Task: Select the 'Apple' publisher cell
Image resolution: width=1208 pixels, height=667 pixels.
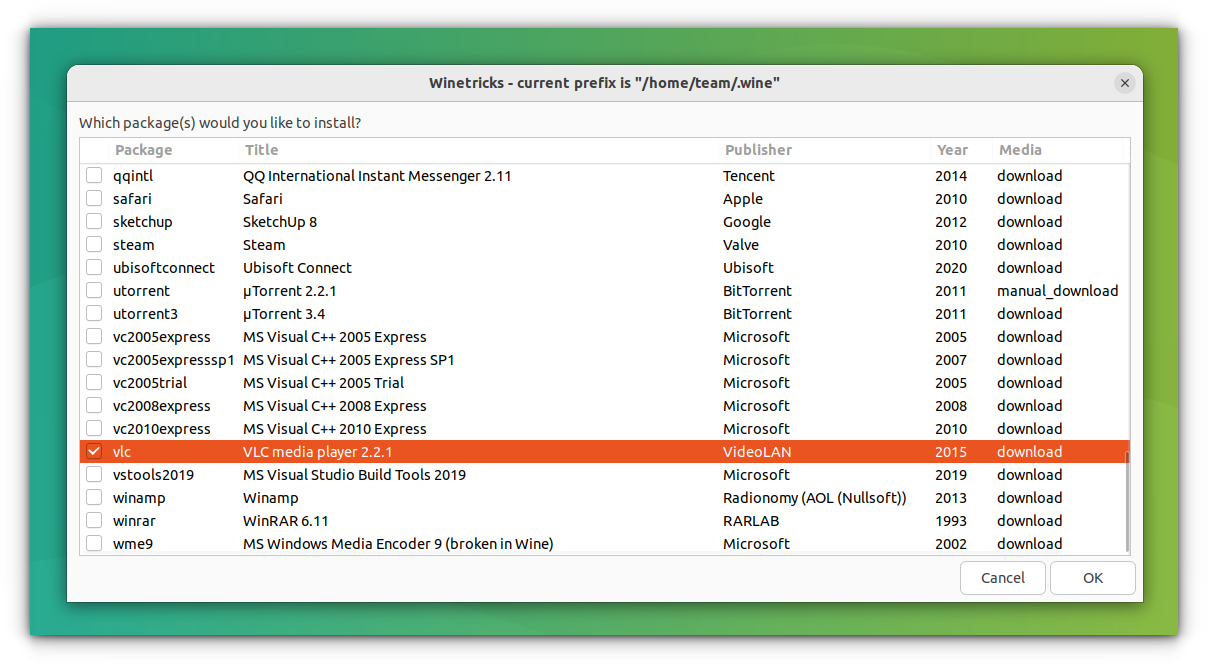Action: (x=743, y=199)
